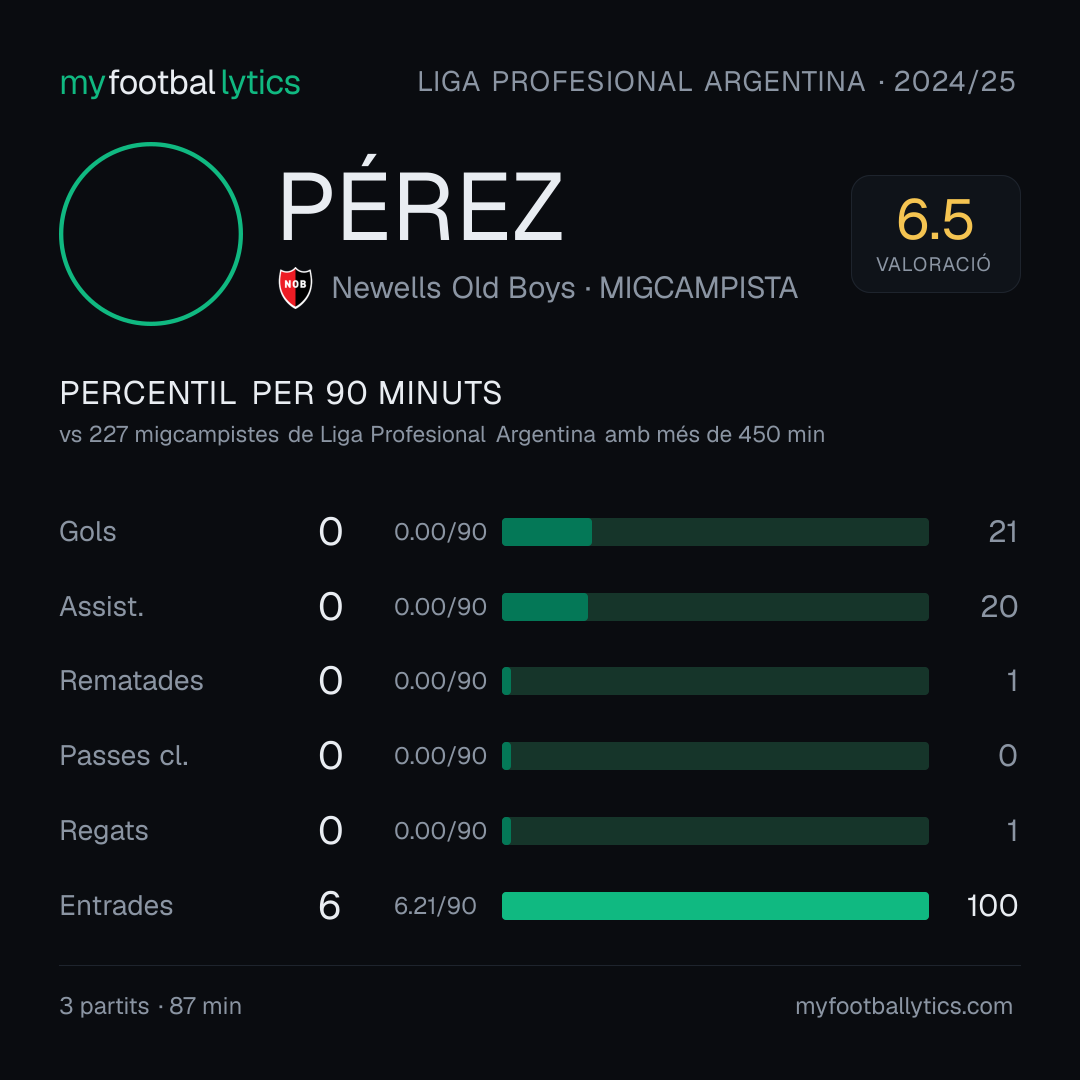Click the Assist. percentile bar
1080x1080 pixels.
click(x=715, y=607)
